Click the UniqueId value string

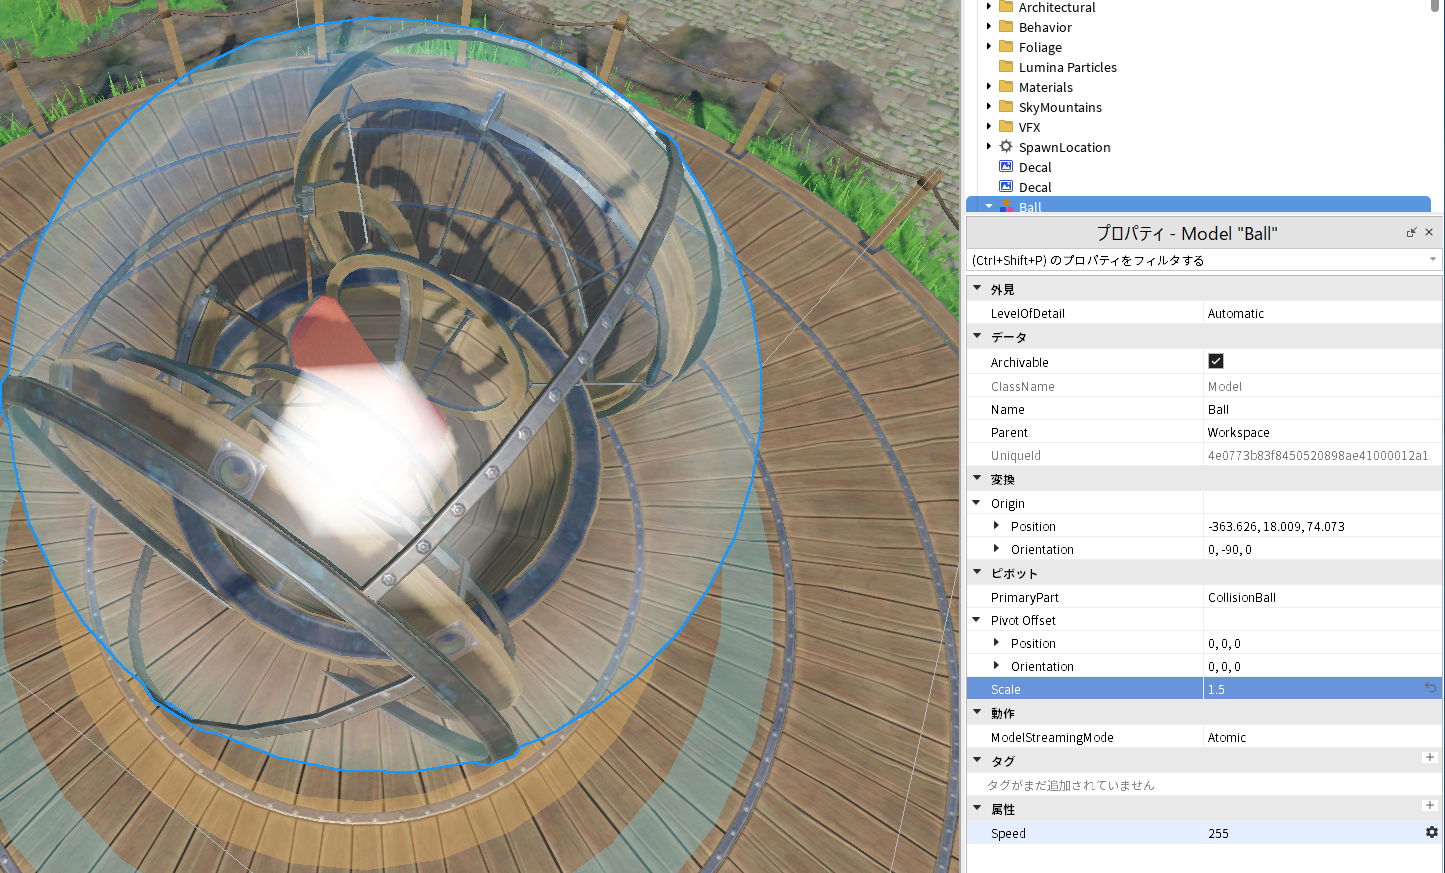tap(1318, 455)
